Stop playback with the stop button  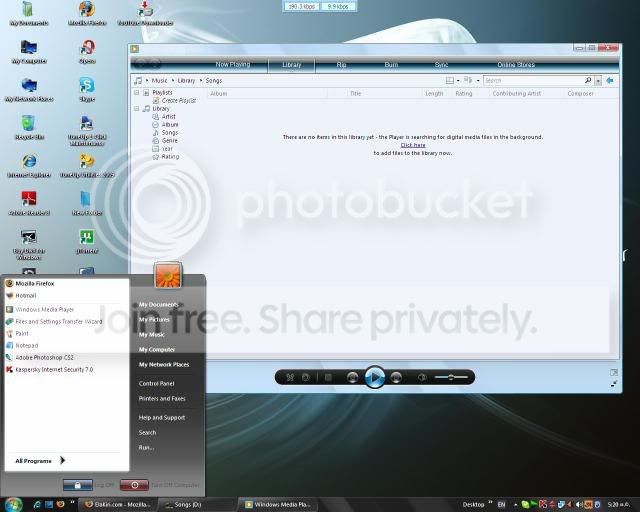(328, 377)
